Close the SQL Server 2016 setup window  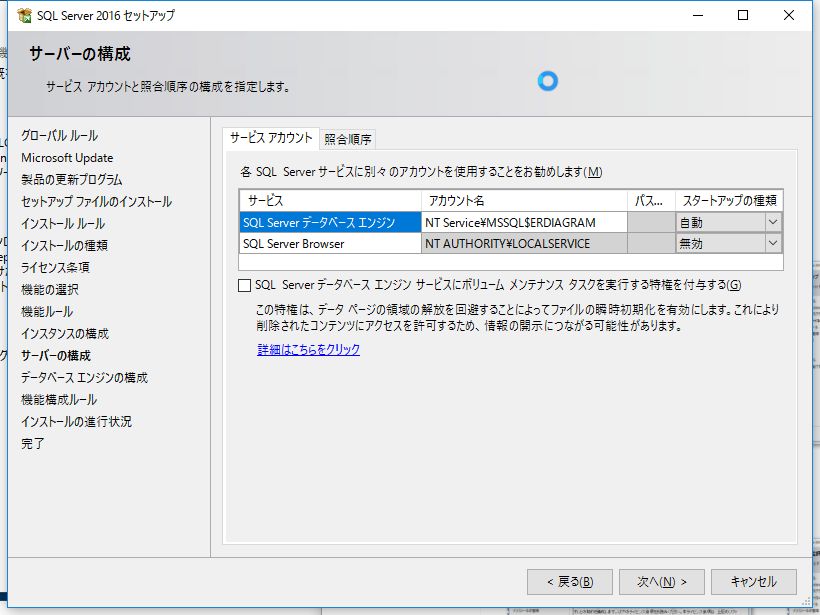tap(789, 15)
